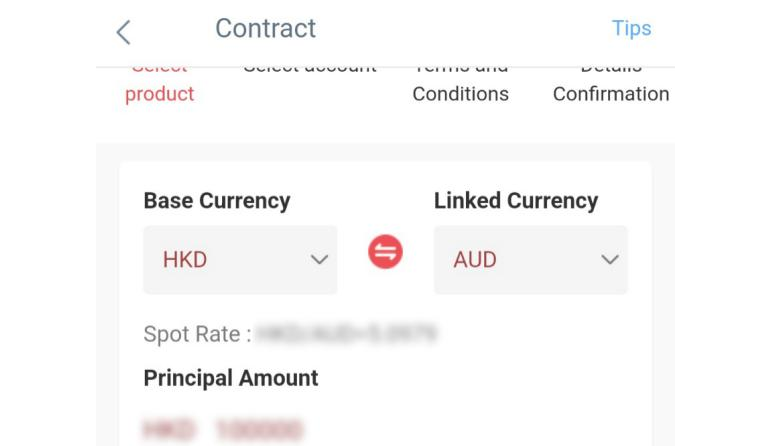
Task: Select the Details Confirmation step
Action: (x=611, y=86)
